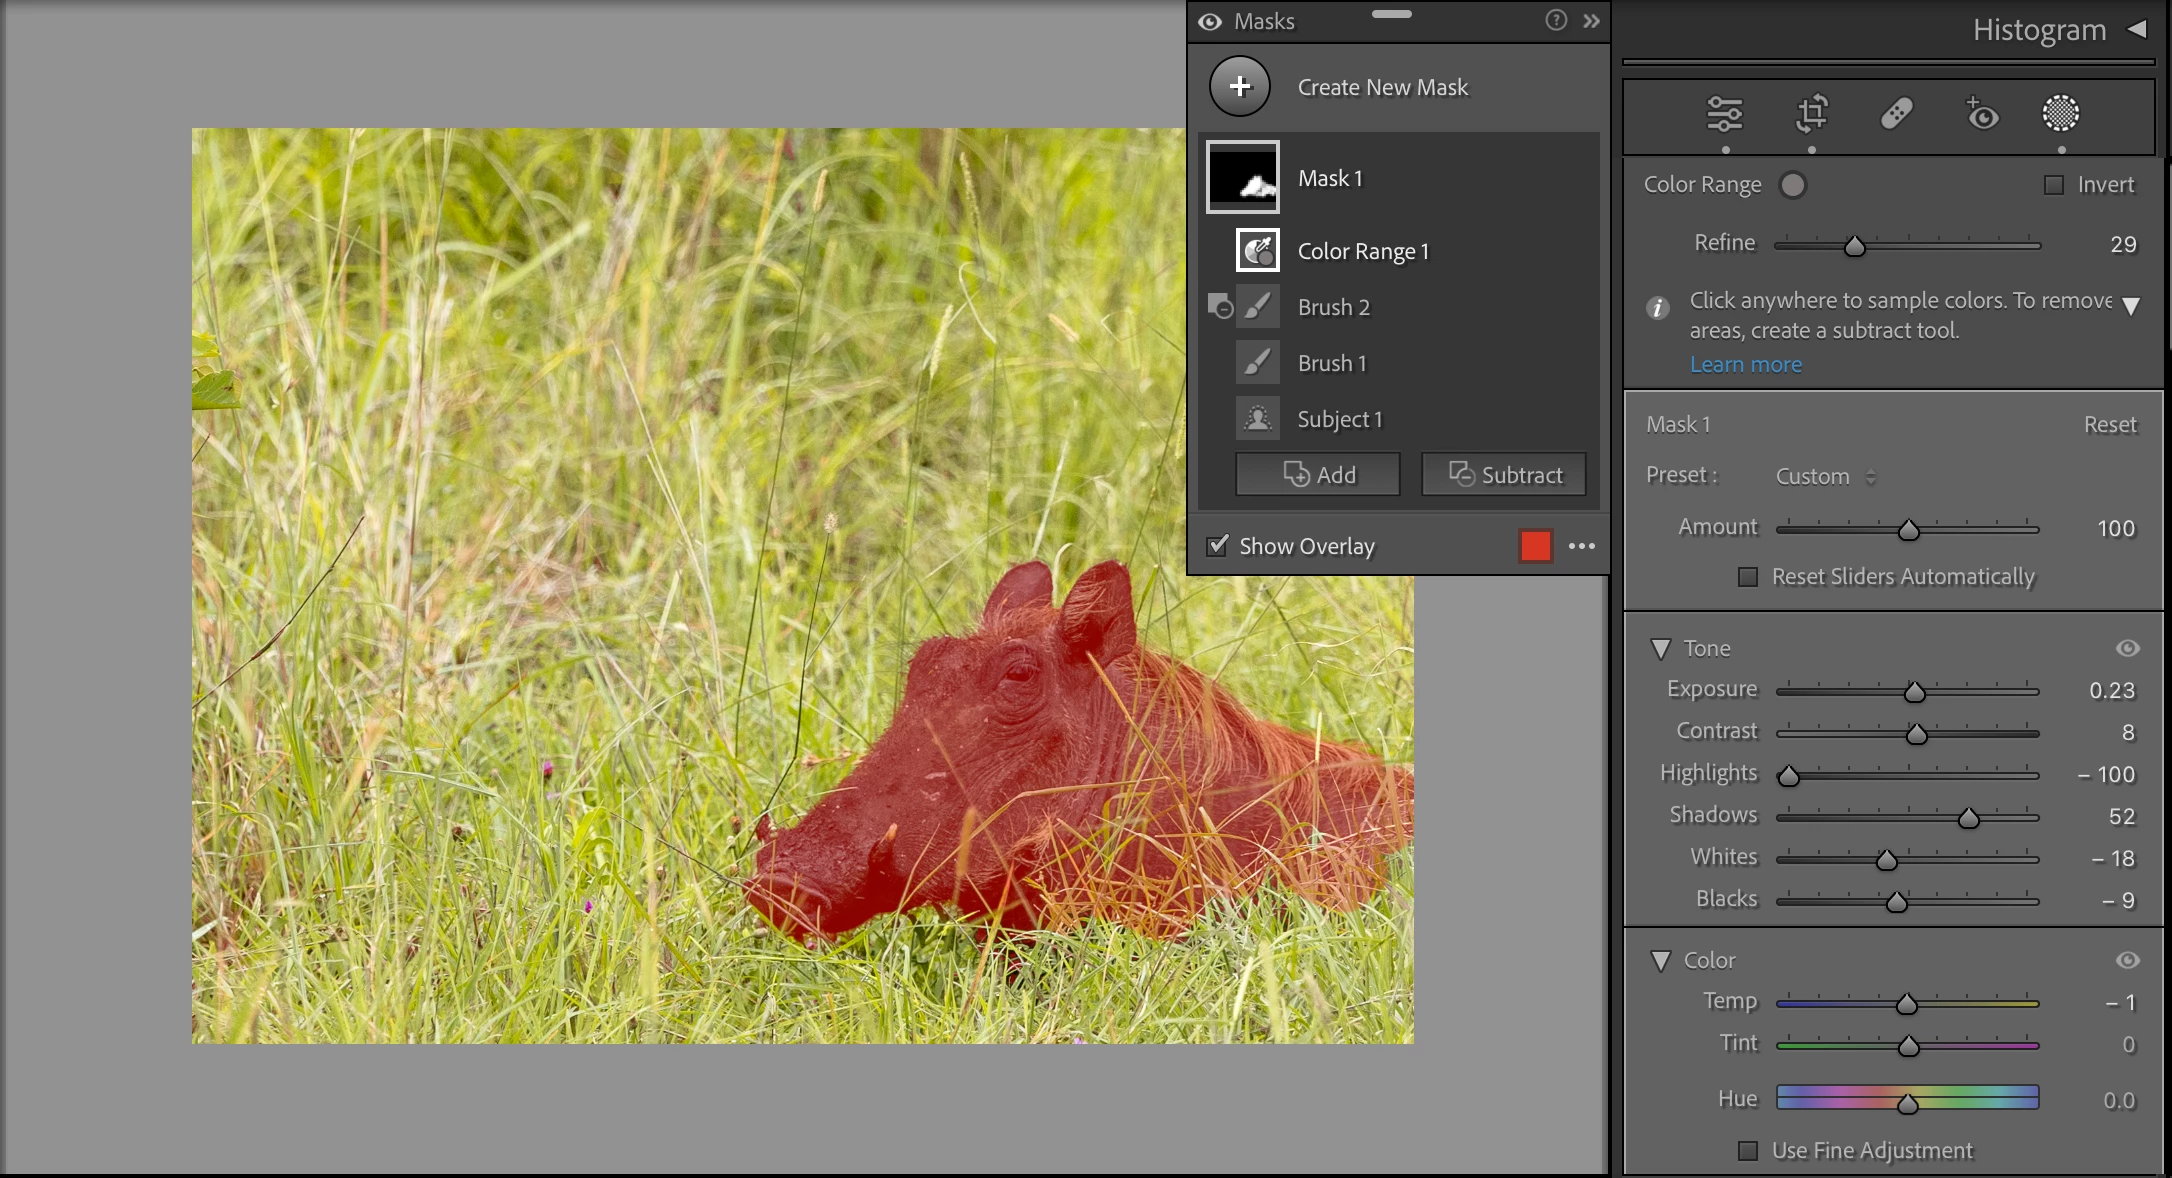Select the Crop overlay tool
Image resolution: width=2172 pixels, height=1178 pixels.
1811,114
